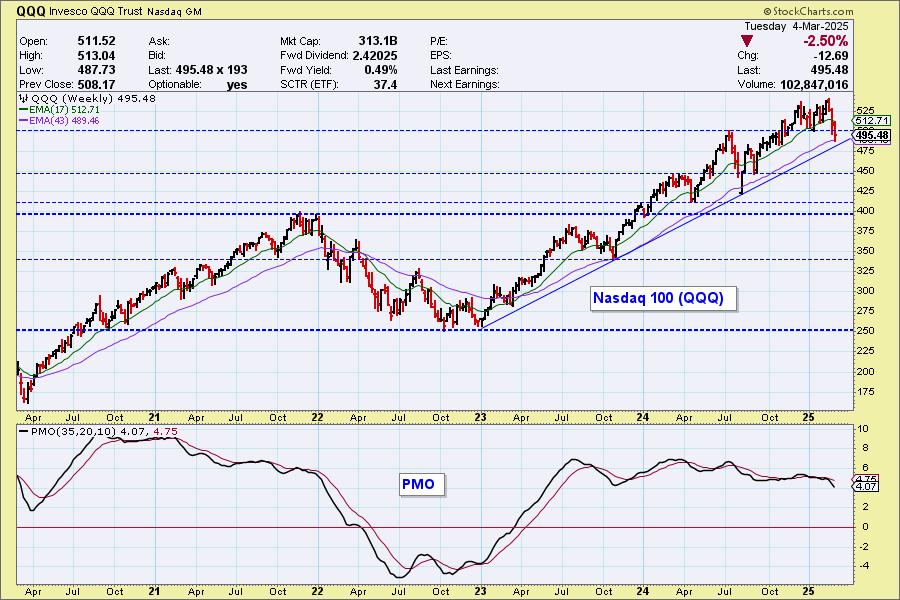Image resolution: width=900 pixels, height=600 pixels.
Task: Click the High value 513.04
Action: point(96,56)
